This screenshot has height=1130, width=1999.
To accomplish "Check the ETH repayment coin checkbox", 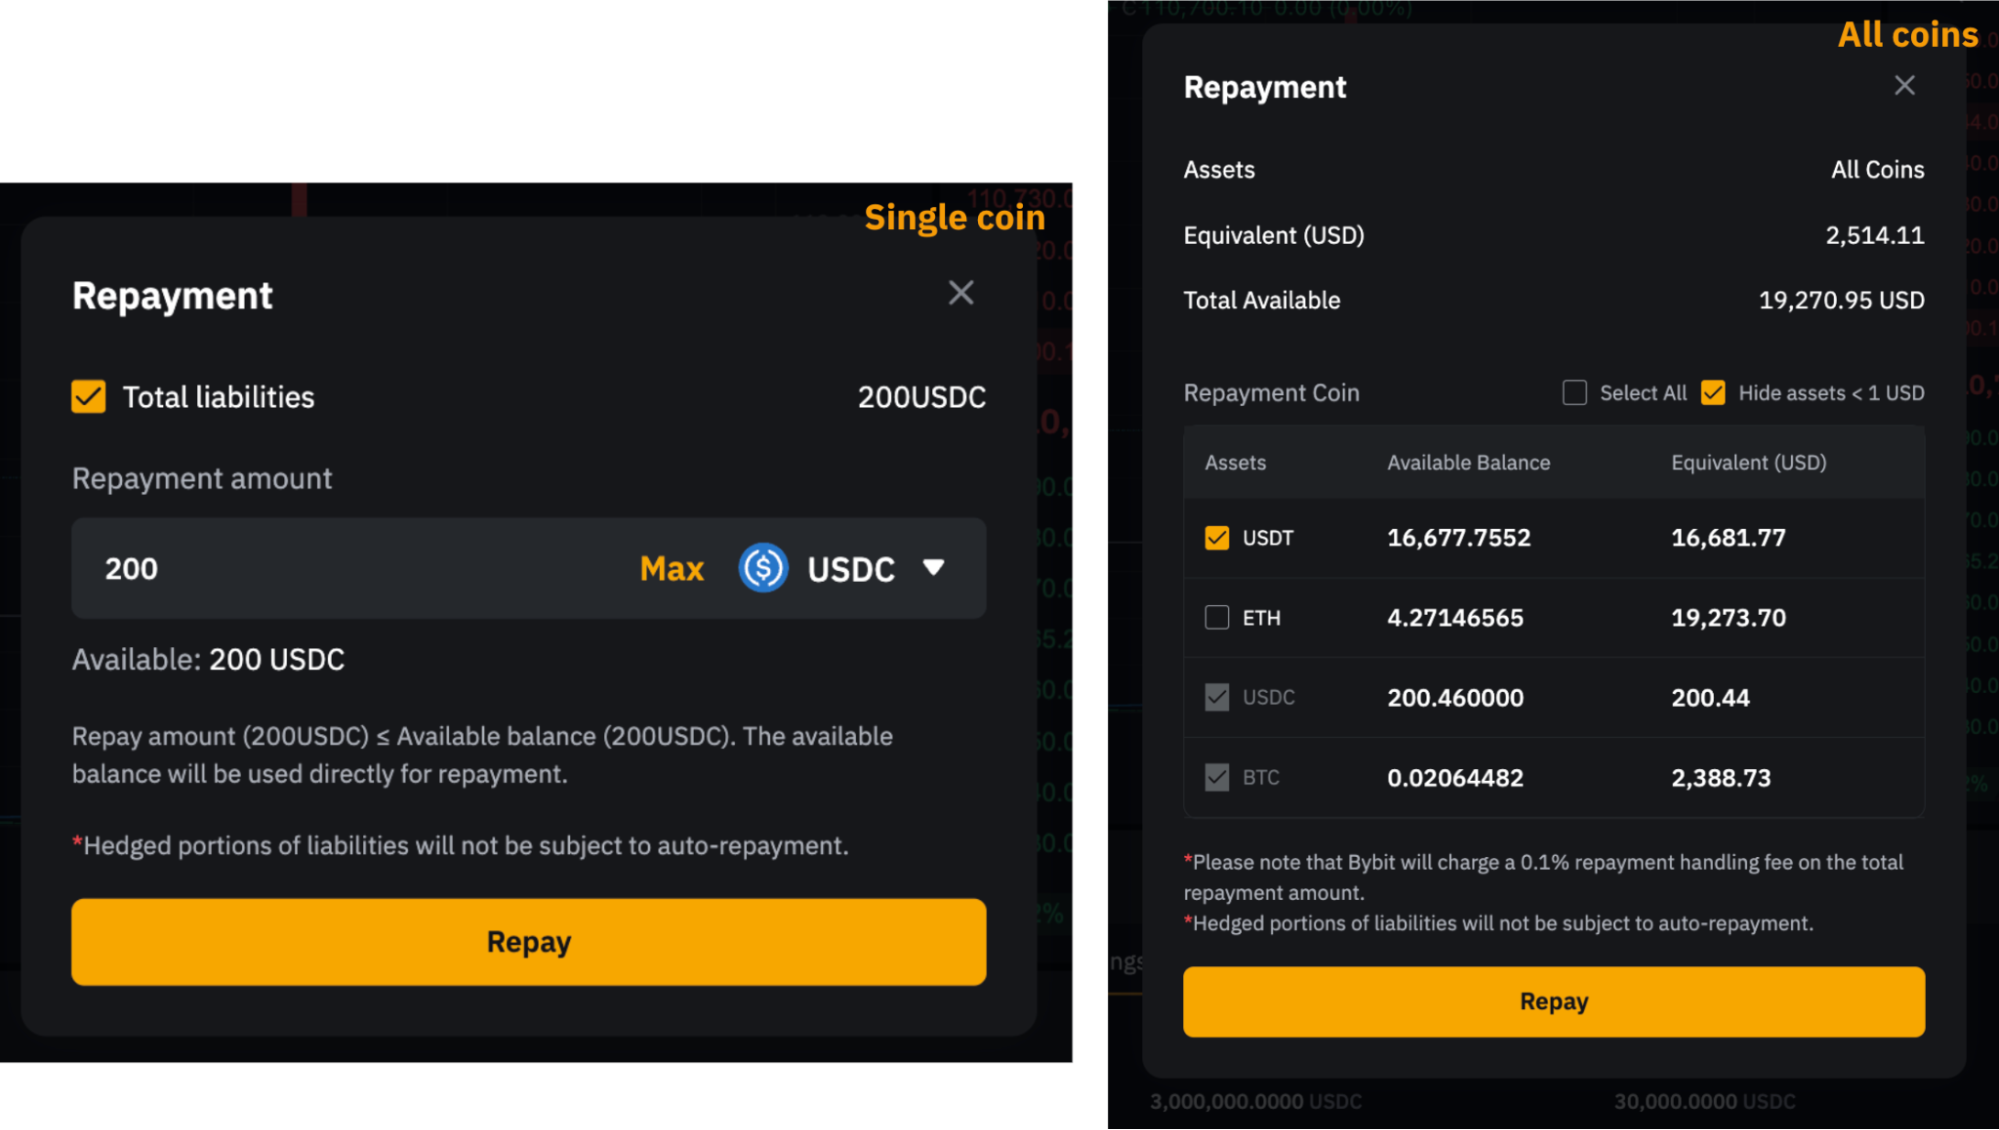I will click(1217, 618).
